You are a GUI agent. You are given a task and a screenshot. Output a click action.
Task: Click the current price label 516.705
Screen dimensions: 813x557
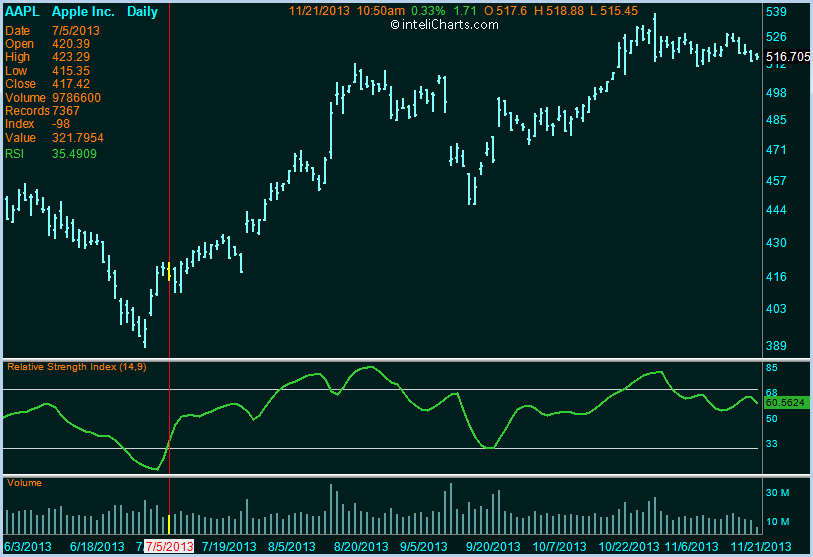(788, 57)
